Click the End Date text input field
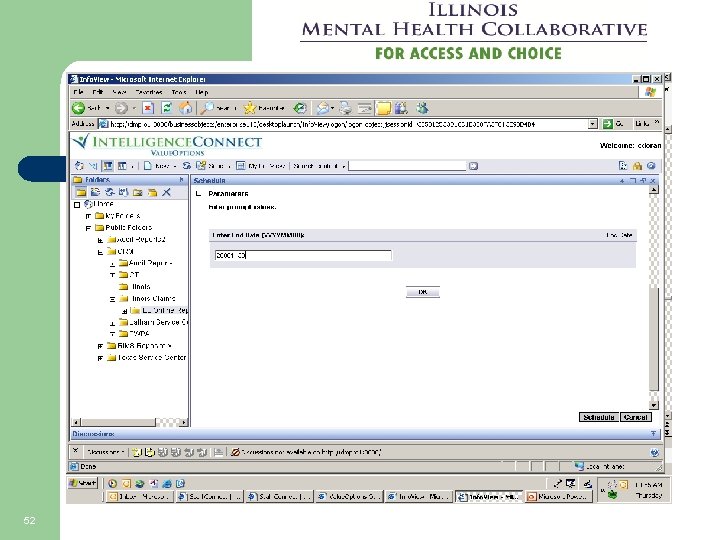 [x=303, y=255]
